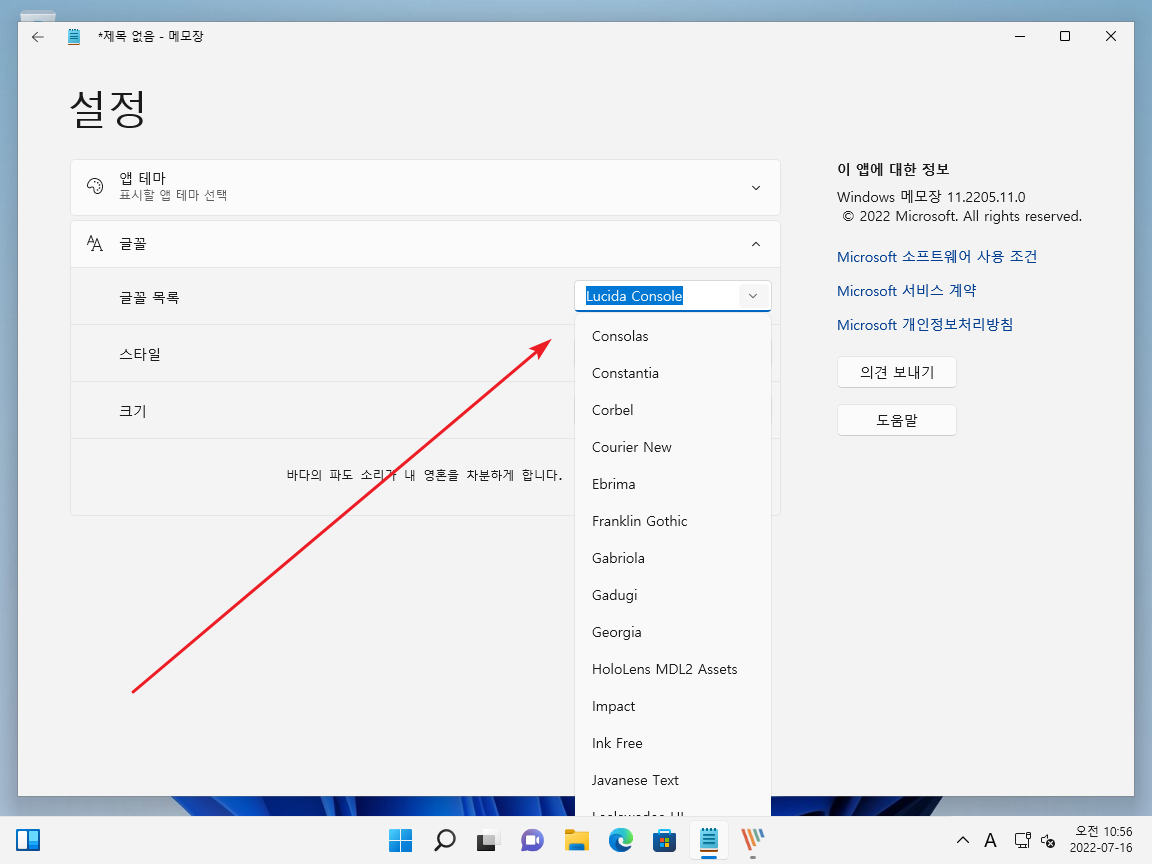This screenshot has width=1152, height=864.
Task: Choose Ebrima from the dropdown
Action: point(673,484)
